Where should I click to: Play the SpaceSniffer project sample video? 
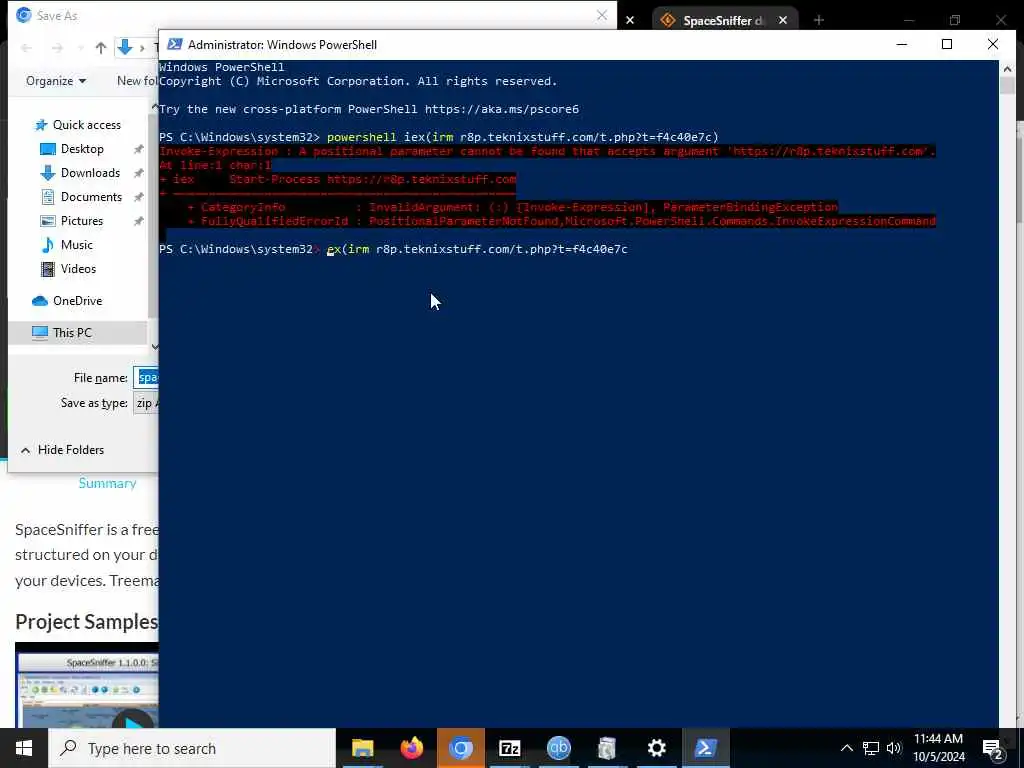[x=134, y=720]
